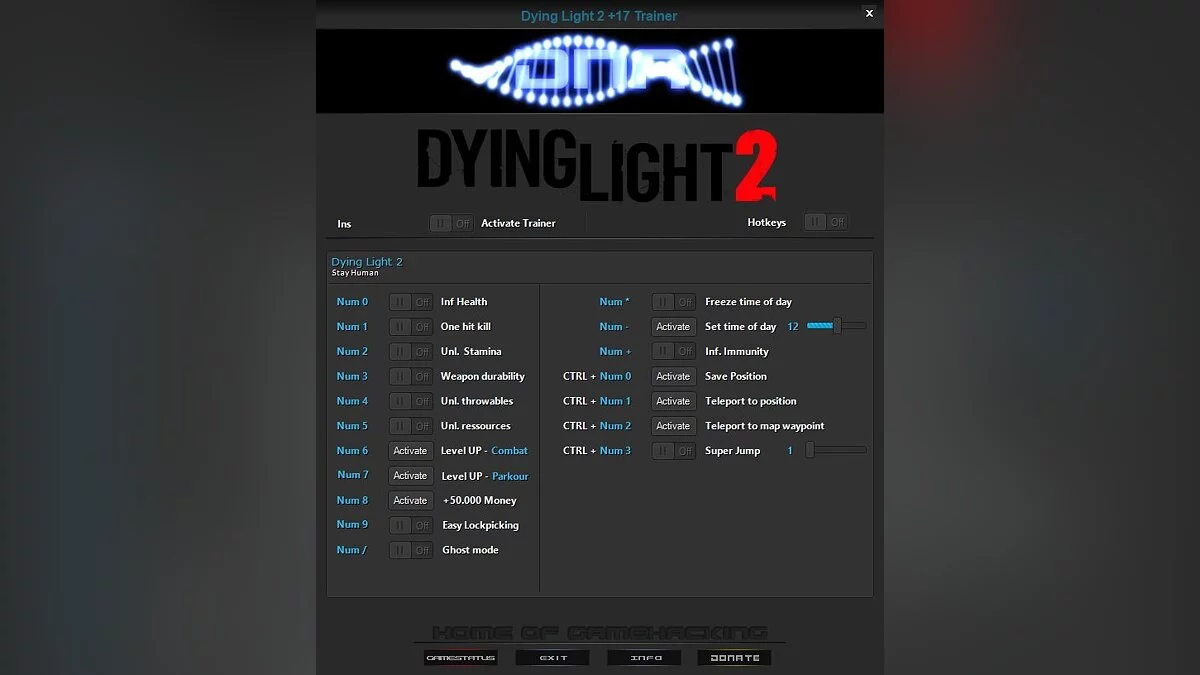Enable Unl. ressources cheat

410,425
